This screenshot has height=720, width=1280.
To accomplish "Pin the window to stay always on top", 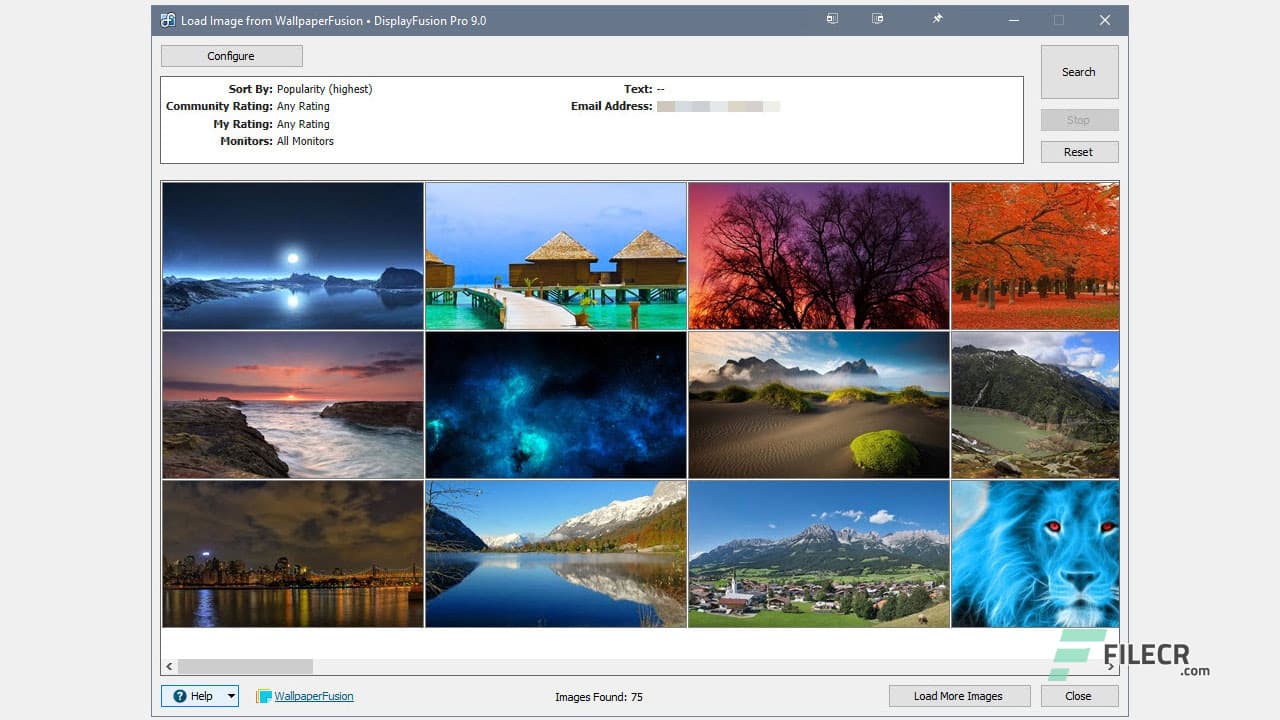I will click(937, 19).
